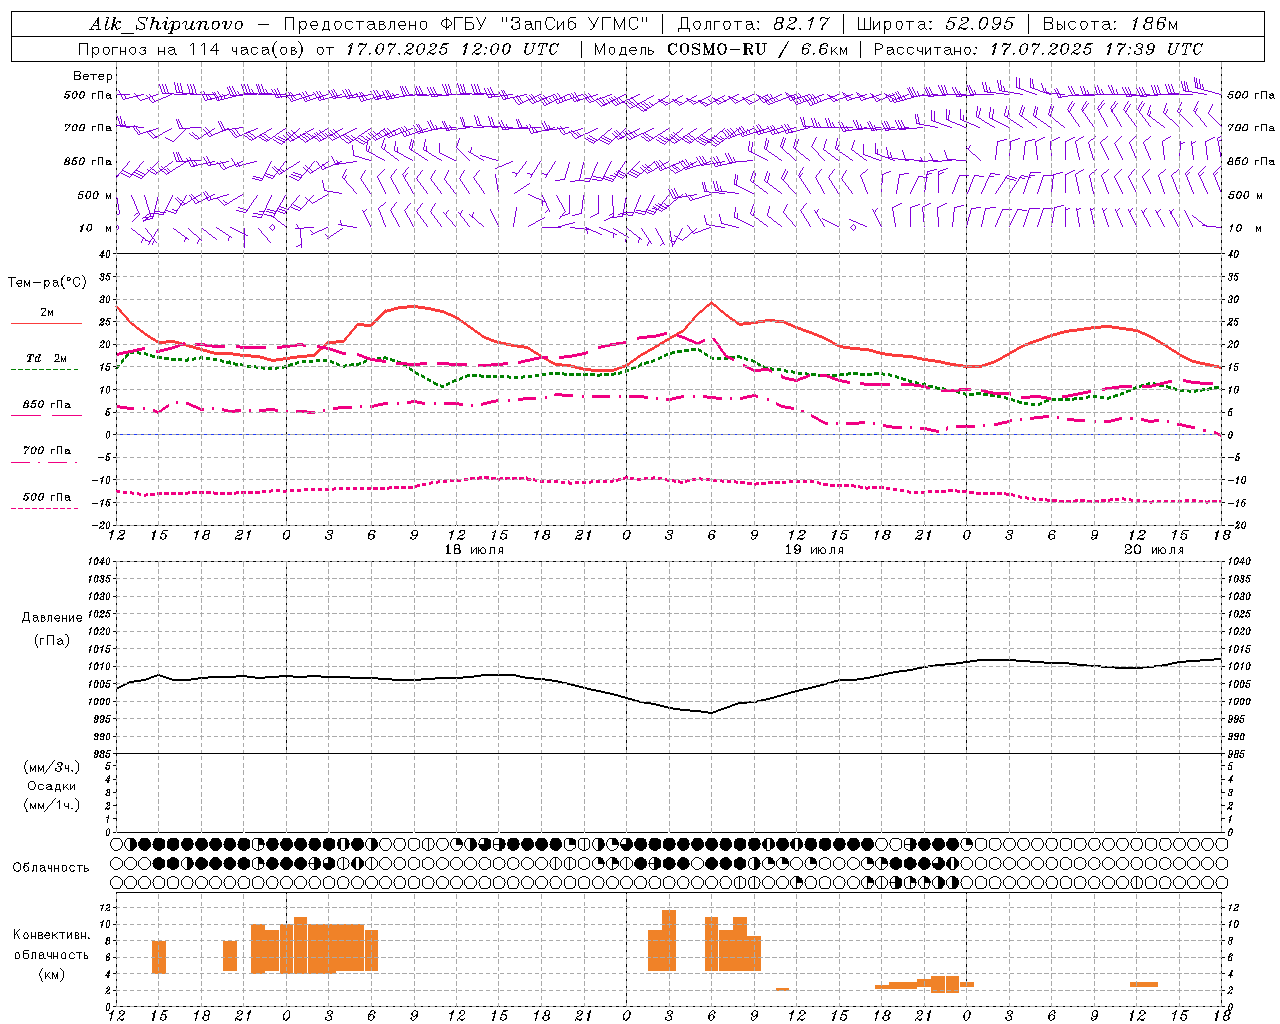This screenshot has width=1280, height=1024.
Task: Click the Облачность row label
Action: click(51, 868)
